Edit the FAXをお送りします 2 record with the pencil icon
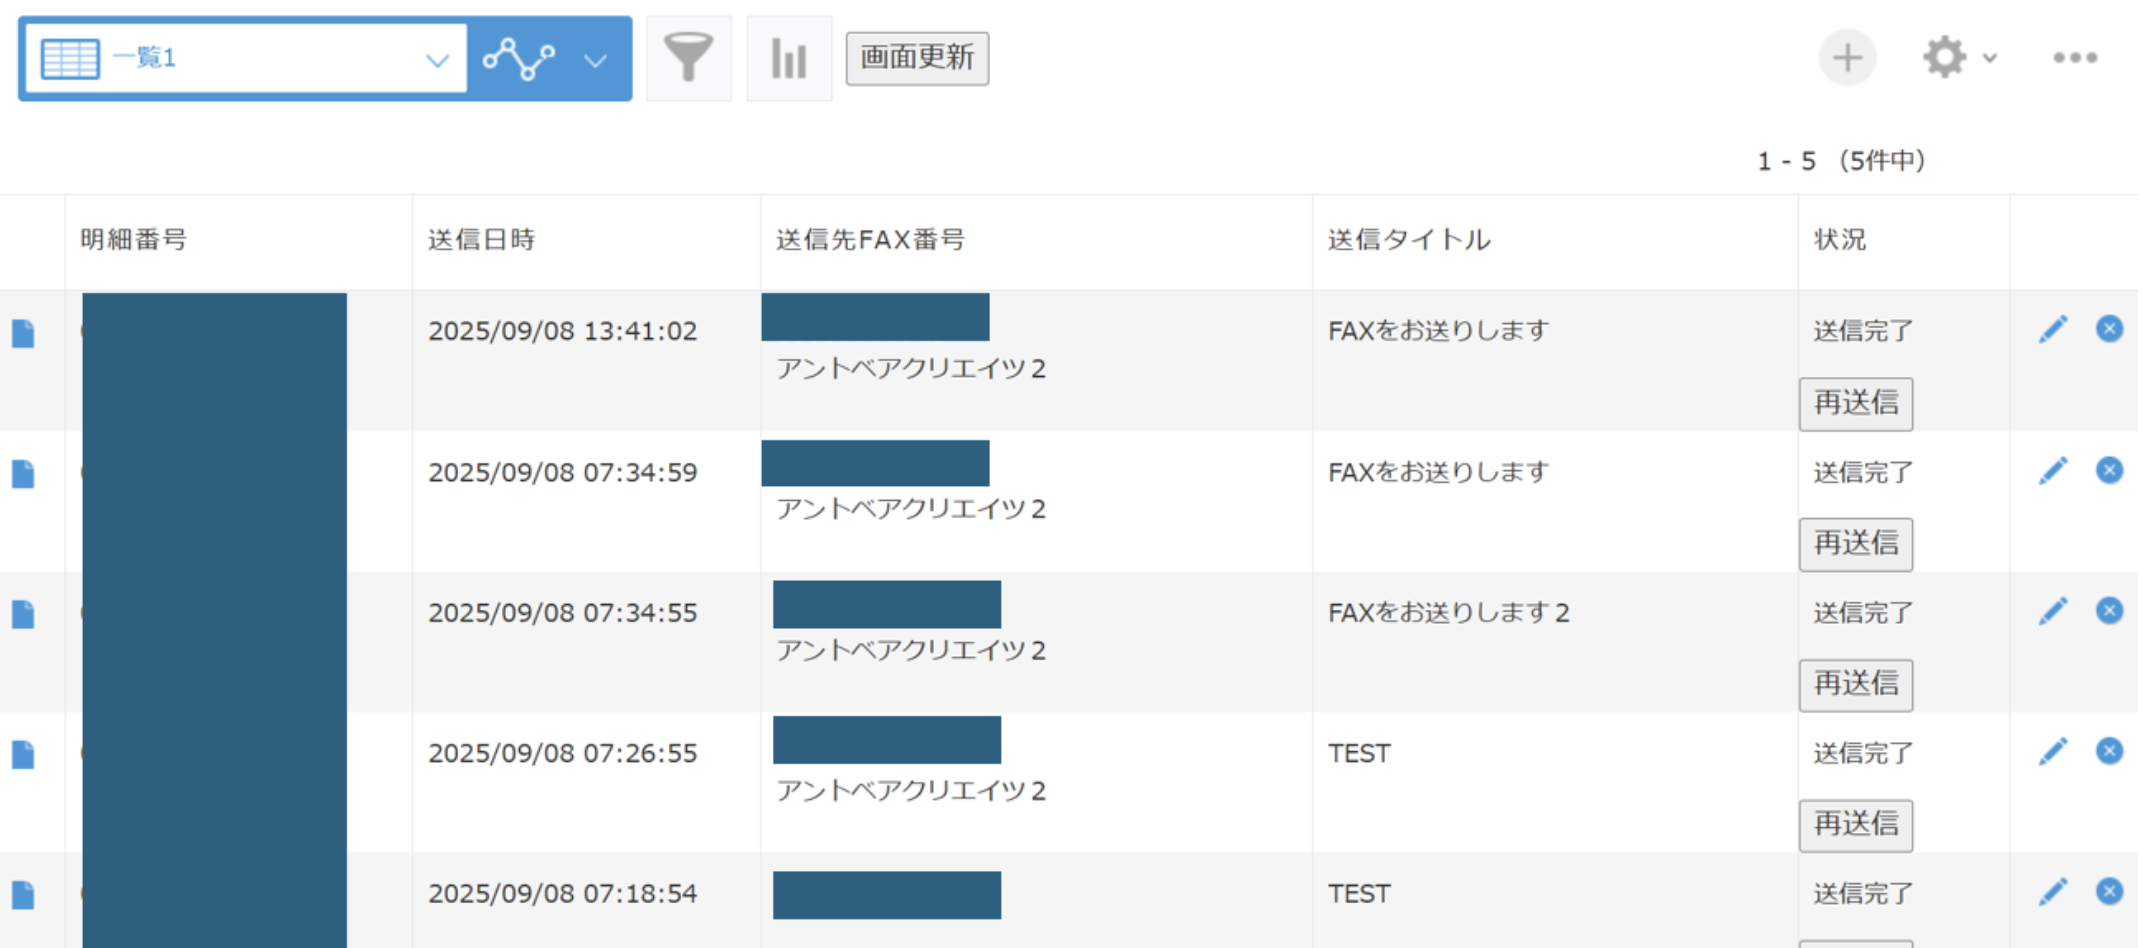Viewport: 2142px width, 948px height. [2053, 610]
